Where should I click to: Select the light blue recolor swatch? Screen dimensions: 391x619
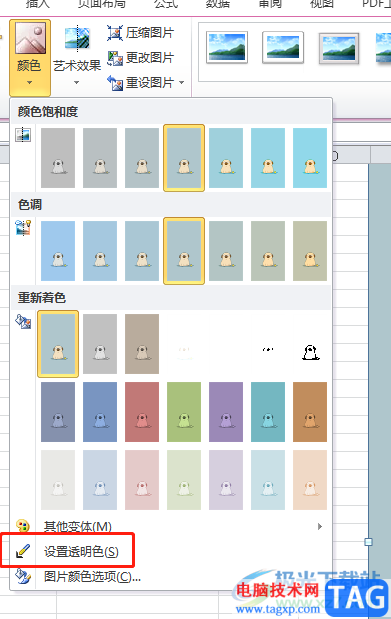pos(100,480)
